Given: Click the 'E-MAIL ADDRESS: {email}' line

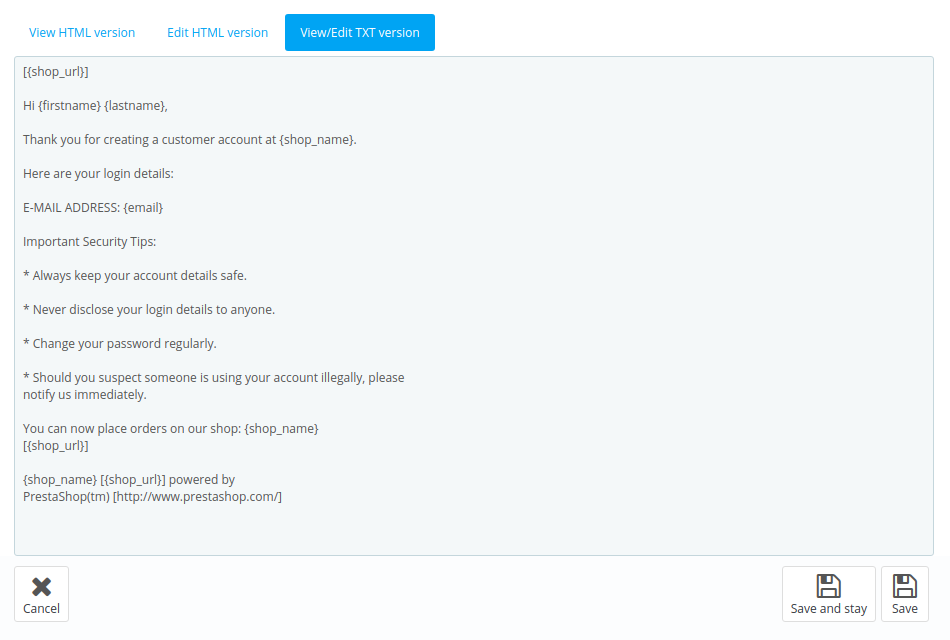Looking at the screenshot, I should click(x=93, y=207).
